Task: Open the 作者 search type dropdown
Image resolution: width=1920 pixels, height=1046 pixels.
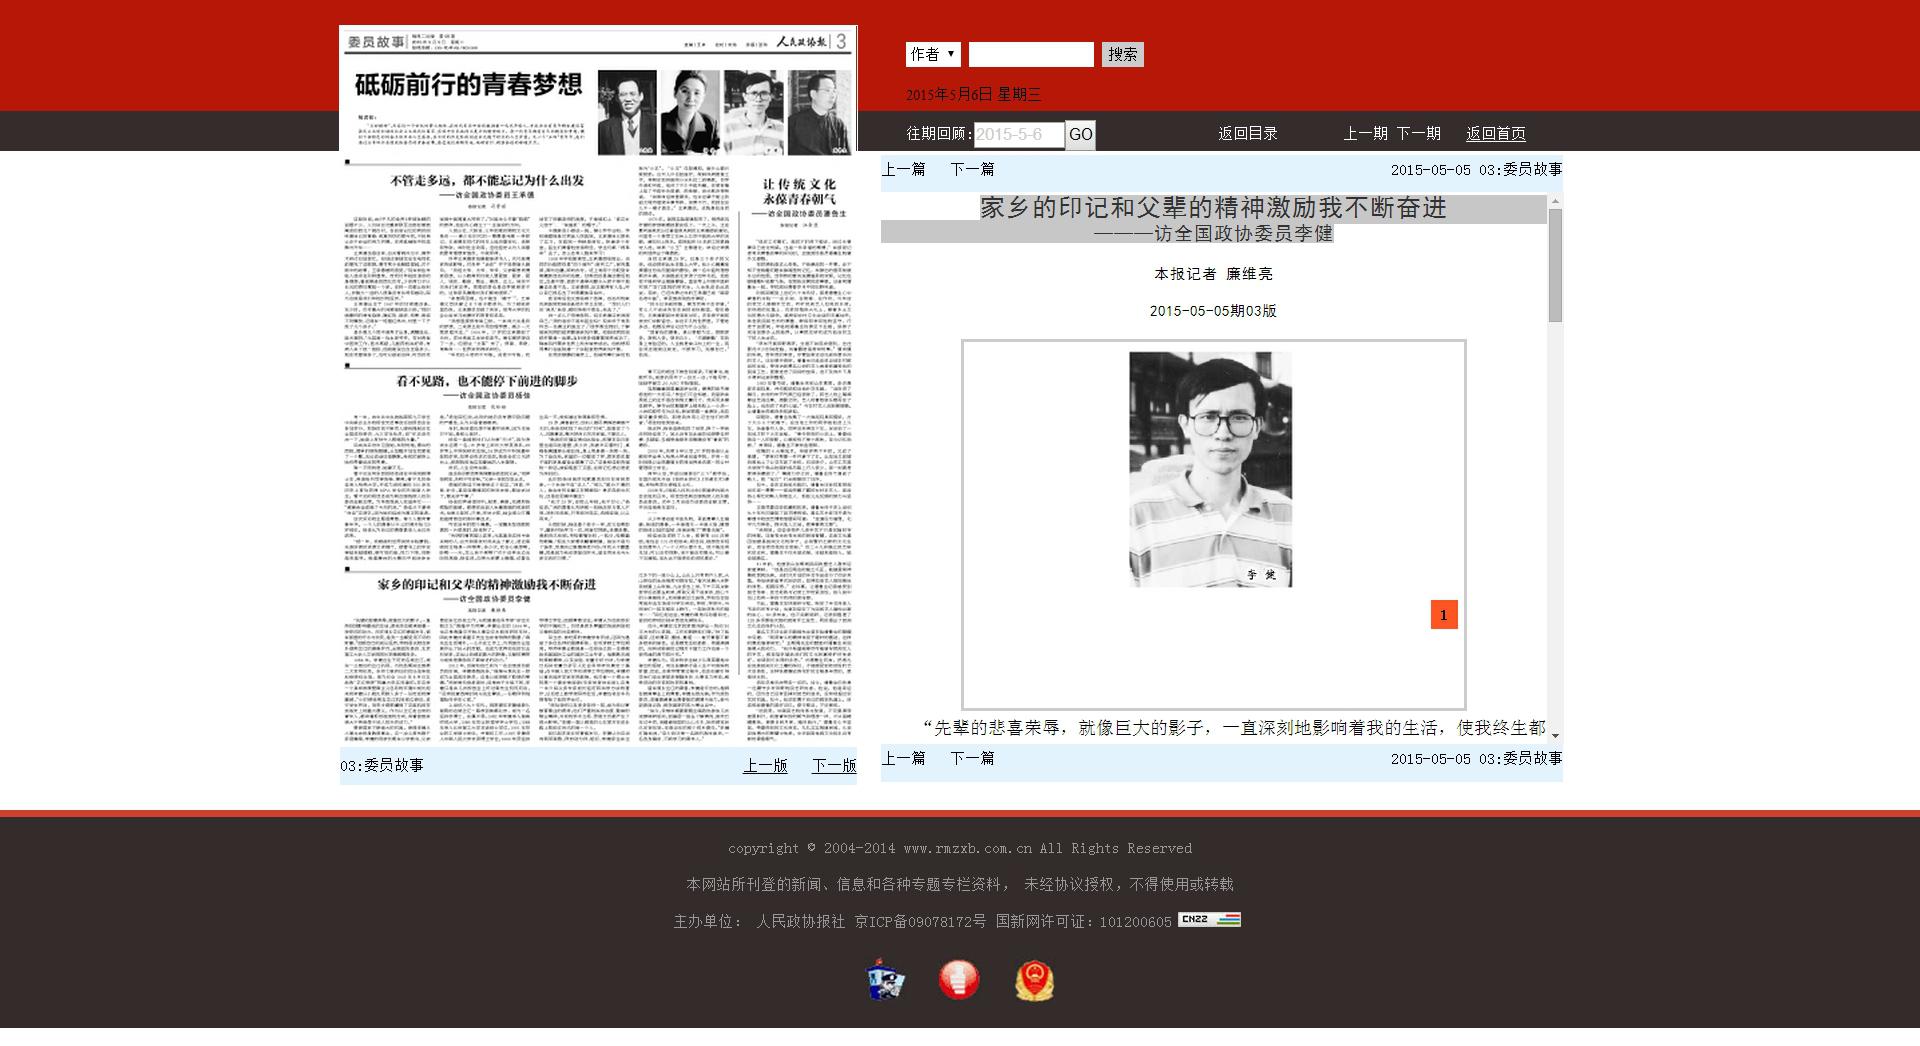Action: point(931,54)
